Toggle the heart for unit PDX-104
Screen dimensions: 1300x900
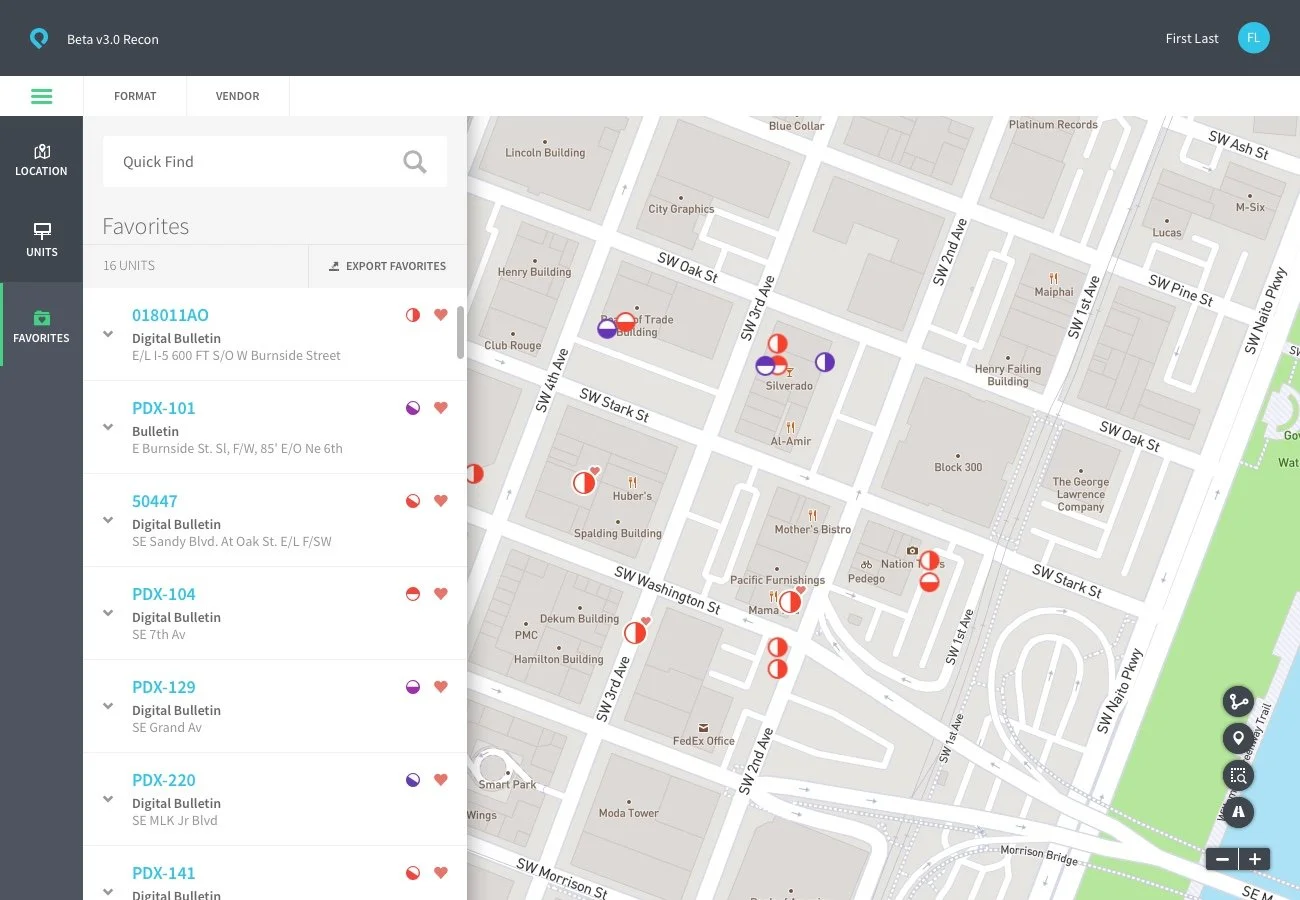(x=441, y=594)
